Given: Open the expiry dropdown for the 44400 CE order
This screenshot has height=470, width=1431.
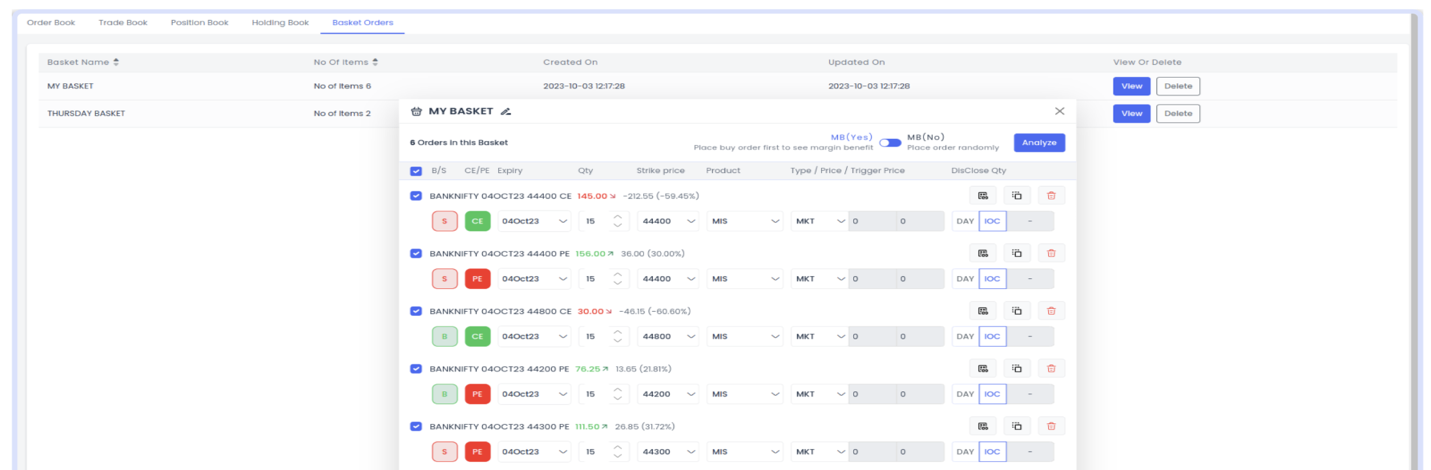Looking at the screenshot, I should click(534, 221).
